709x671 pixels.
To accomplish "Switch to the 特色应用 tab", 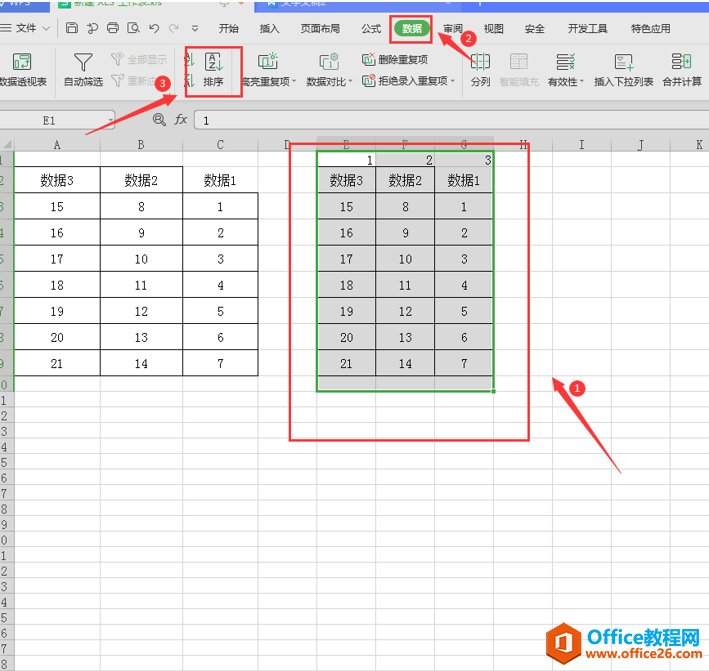I will coord(651,28).
